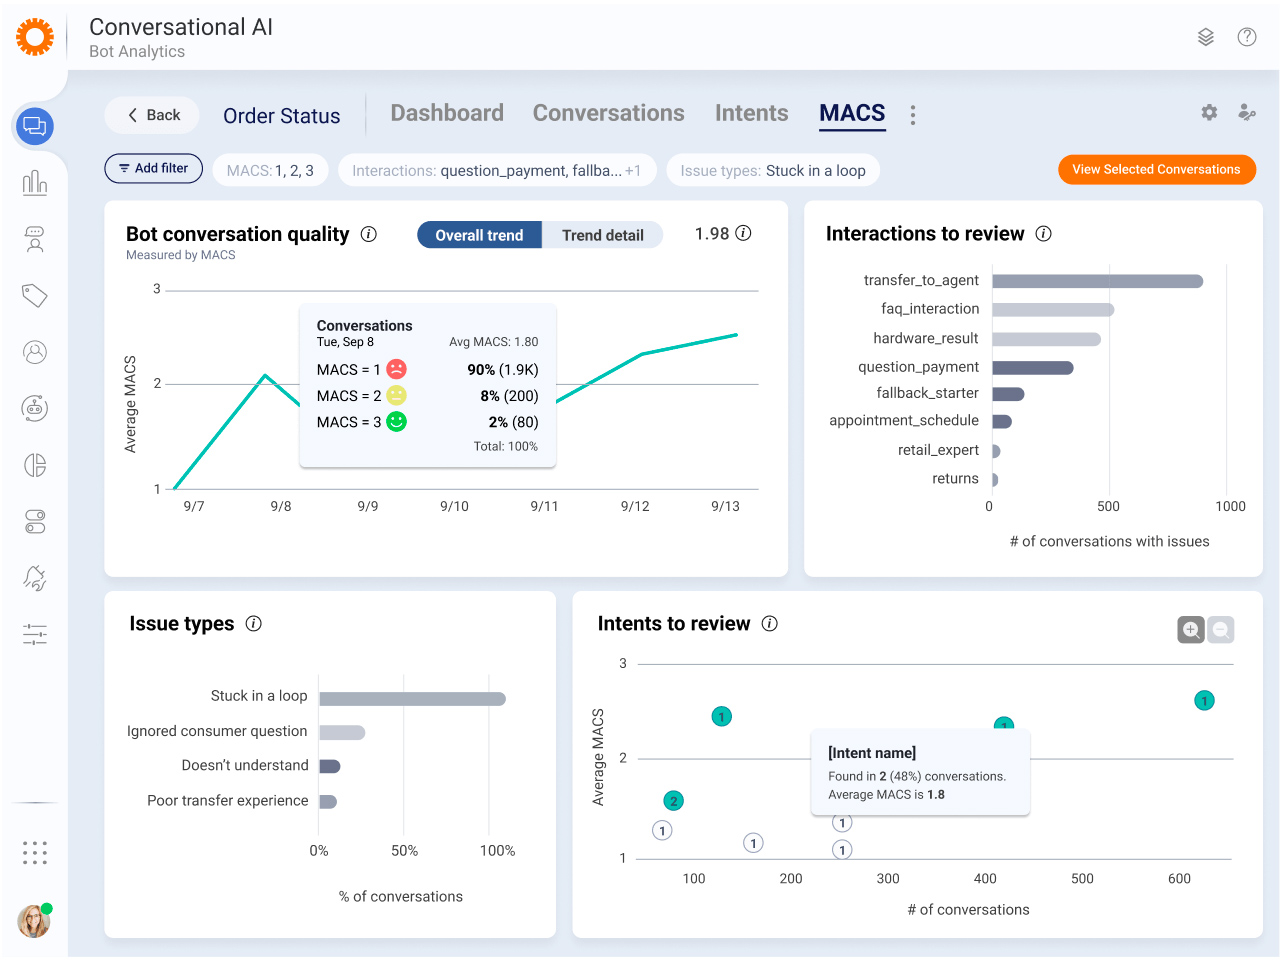The width and height of the screenshot is (1280, 960).
Task: Open the help question mark icon
Action: (1246, 37)
